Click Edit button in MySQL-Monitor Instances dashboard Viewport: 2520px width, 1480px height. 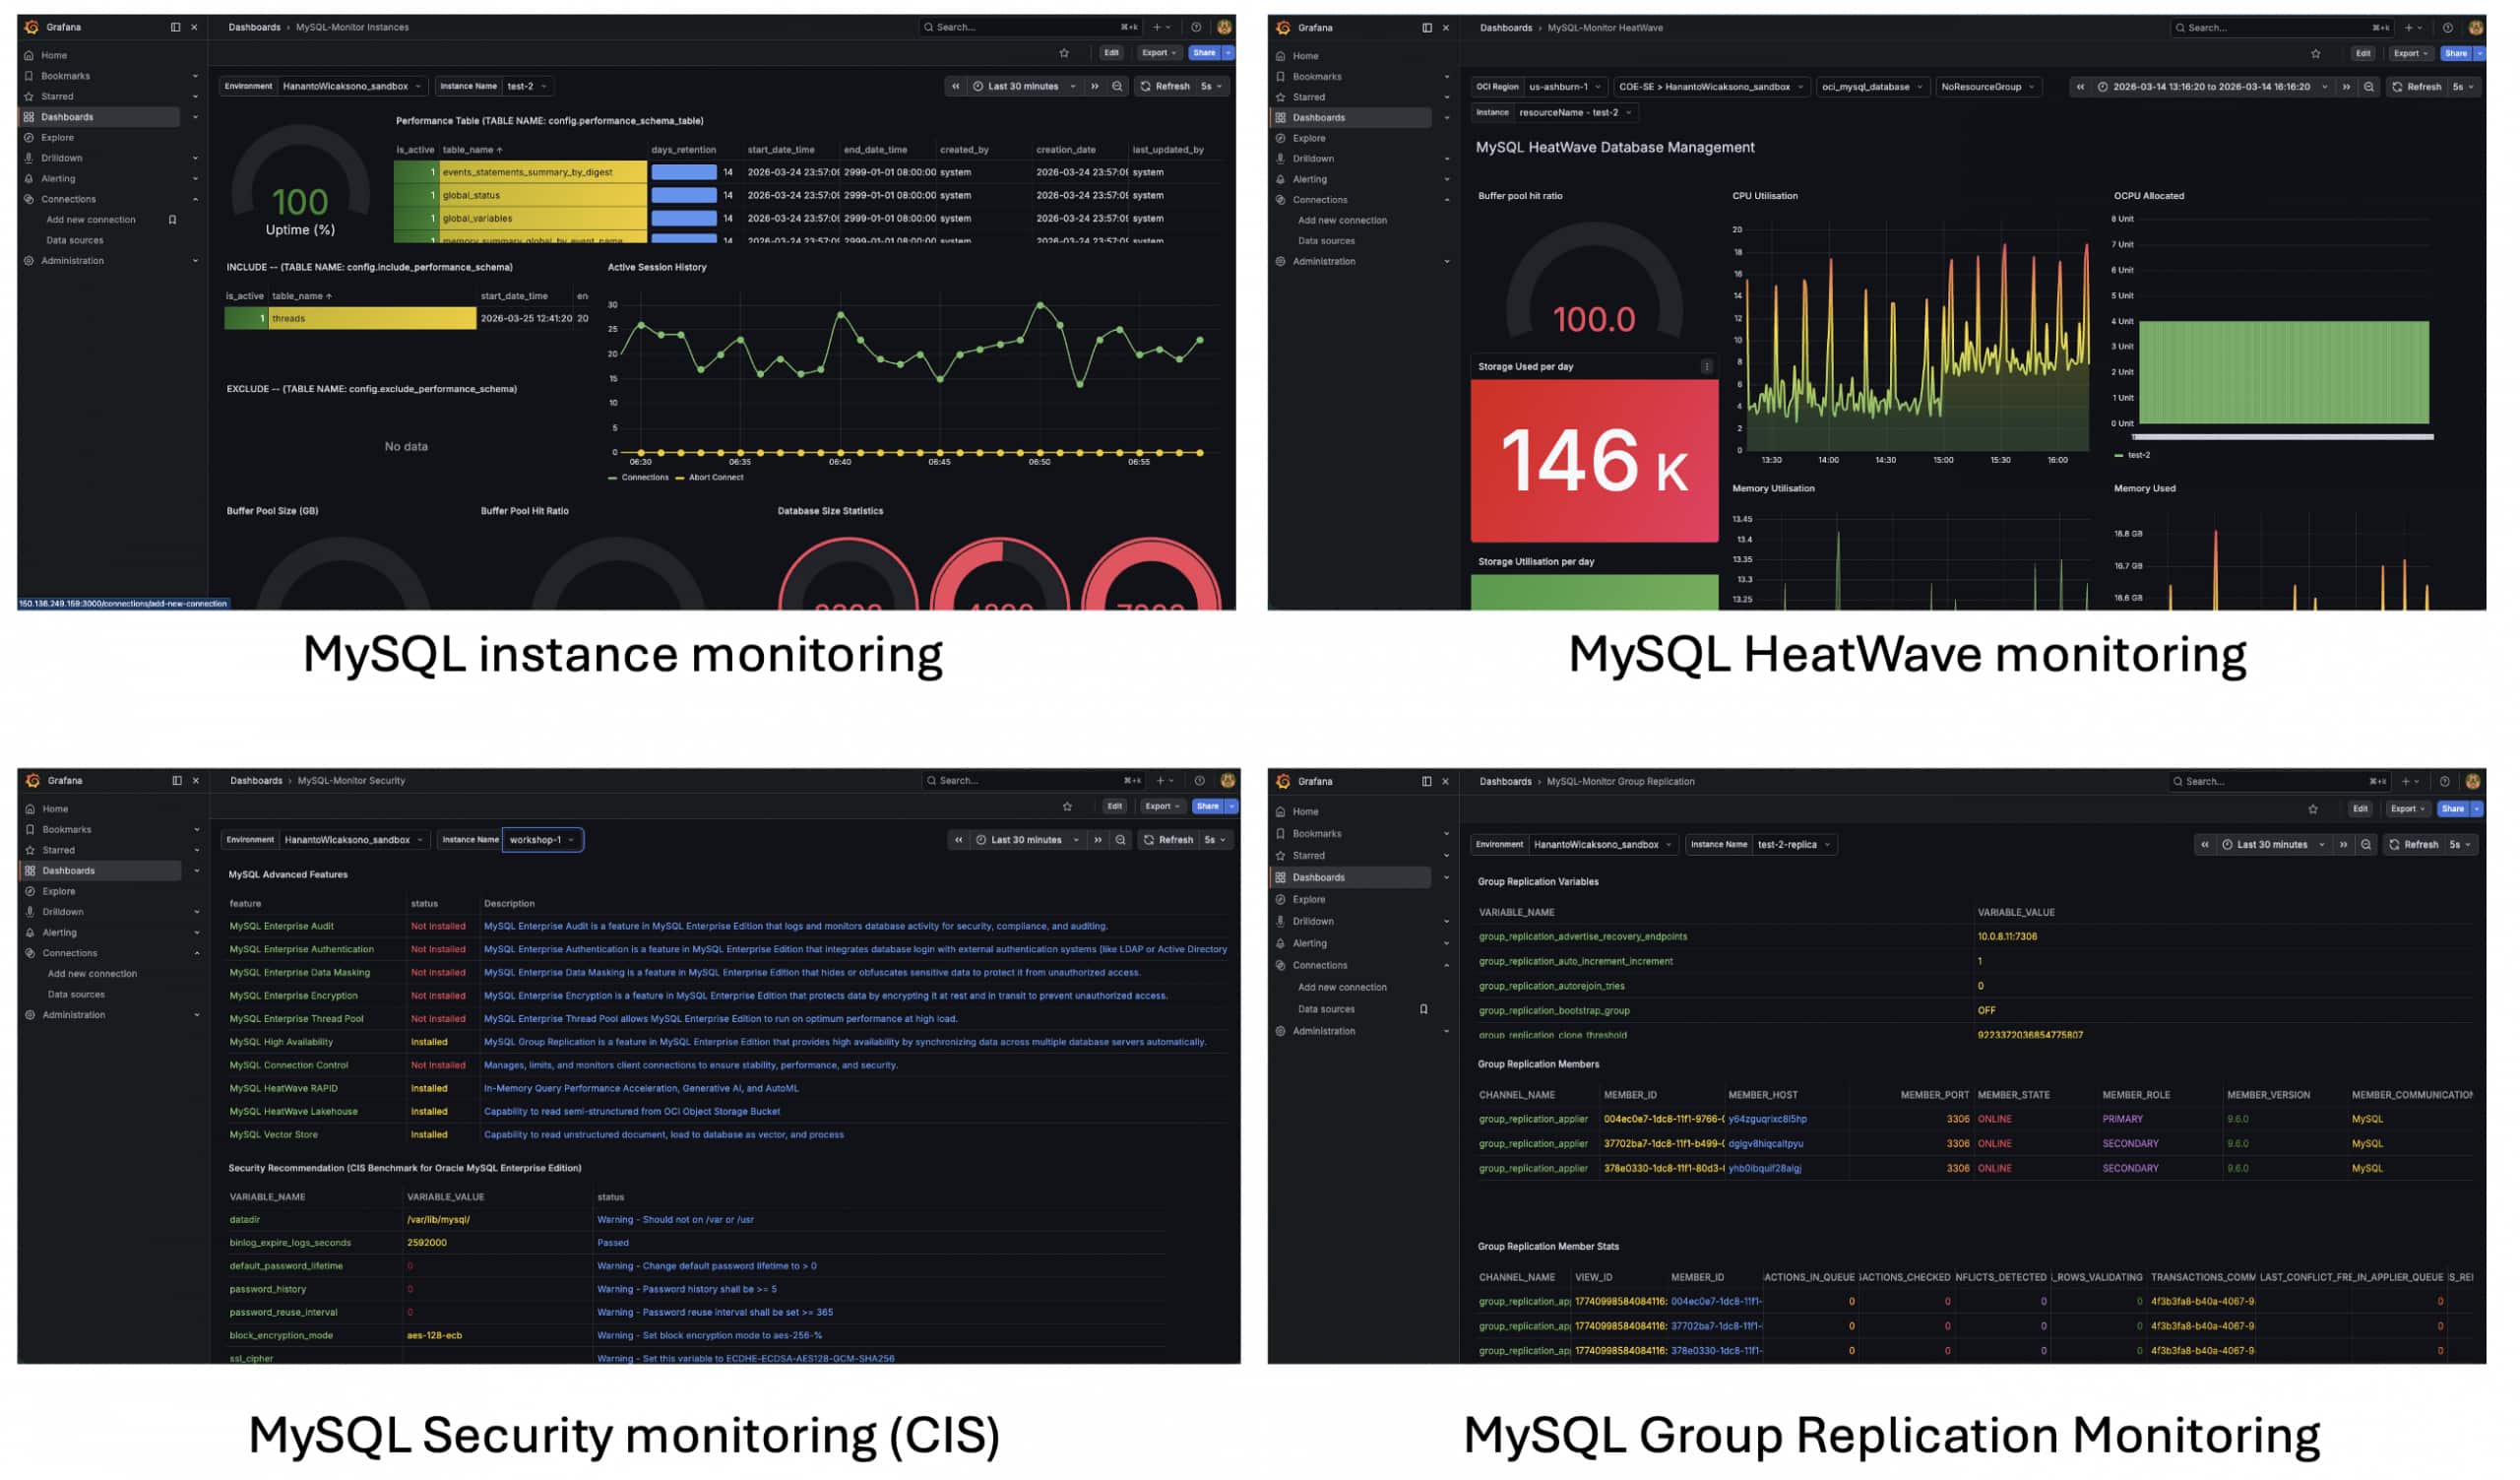pyautogui.click(x=1111, y=53)
